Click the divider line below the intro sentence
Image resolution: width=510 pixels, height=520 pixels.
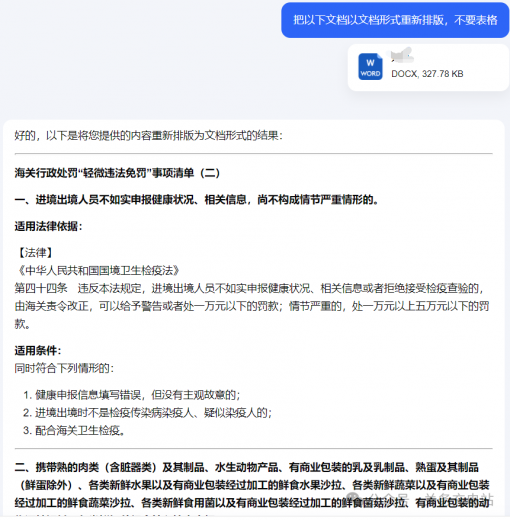pos(254,154)
